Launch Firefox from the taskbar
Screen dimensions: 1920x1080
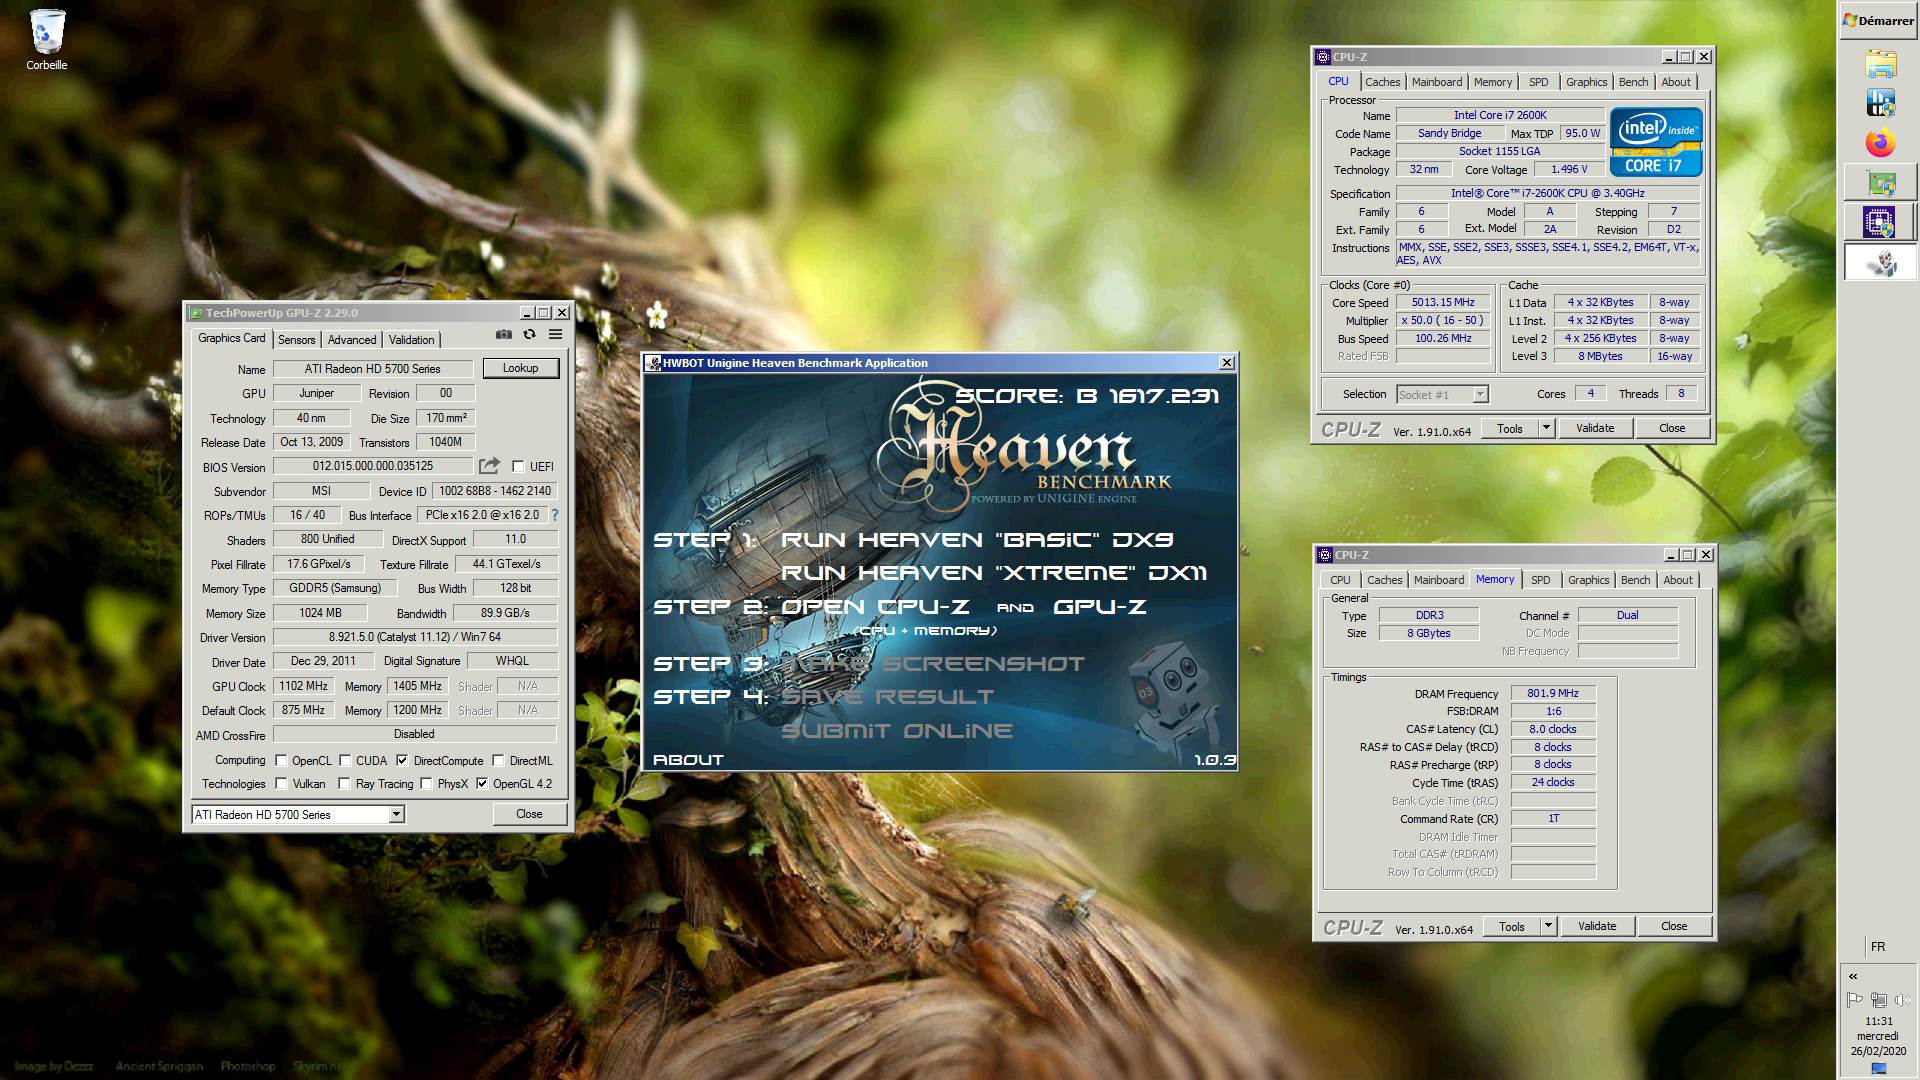click(1880, 143)
